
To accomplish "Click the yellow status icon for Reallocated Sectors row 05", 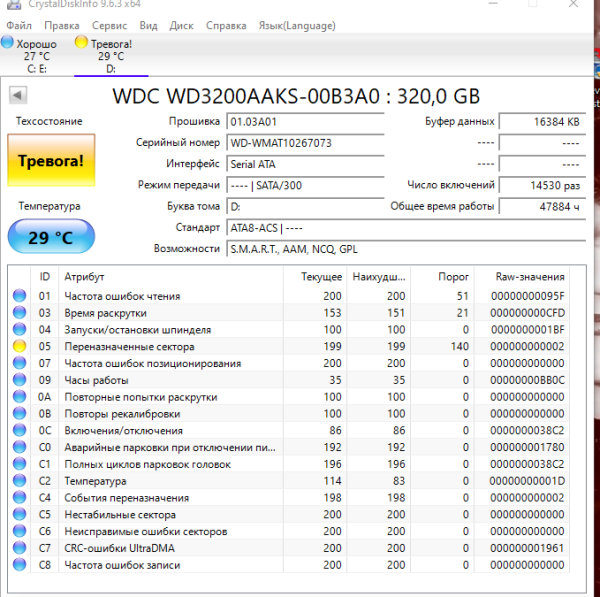I will click(19, 346).
